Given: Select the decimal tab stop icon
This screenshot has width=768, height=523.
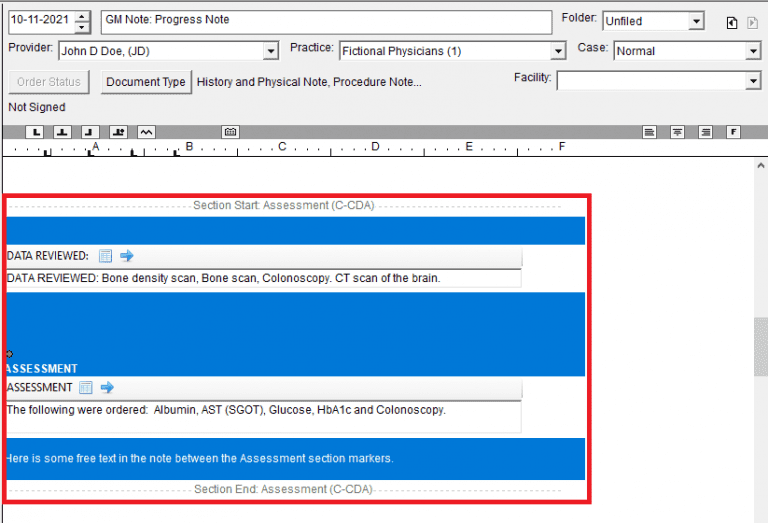Looking at the screenshot, I should point(119,132).
